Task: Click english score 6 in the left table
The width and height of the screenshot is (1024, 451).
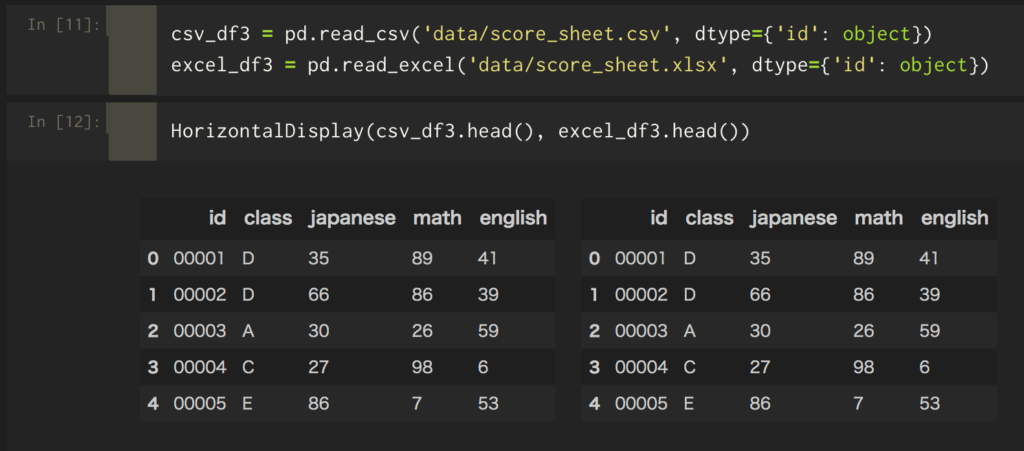Action: click(483, 367)
